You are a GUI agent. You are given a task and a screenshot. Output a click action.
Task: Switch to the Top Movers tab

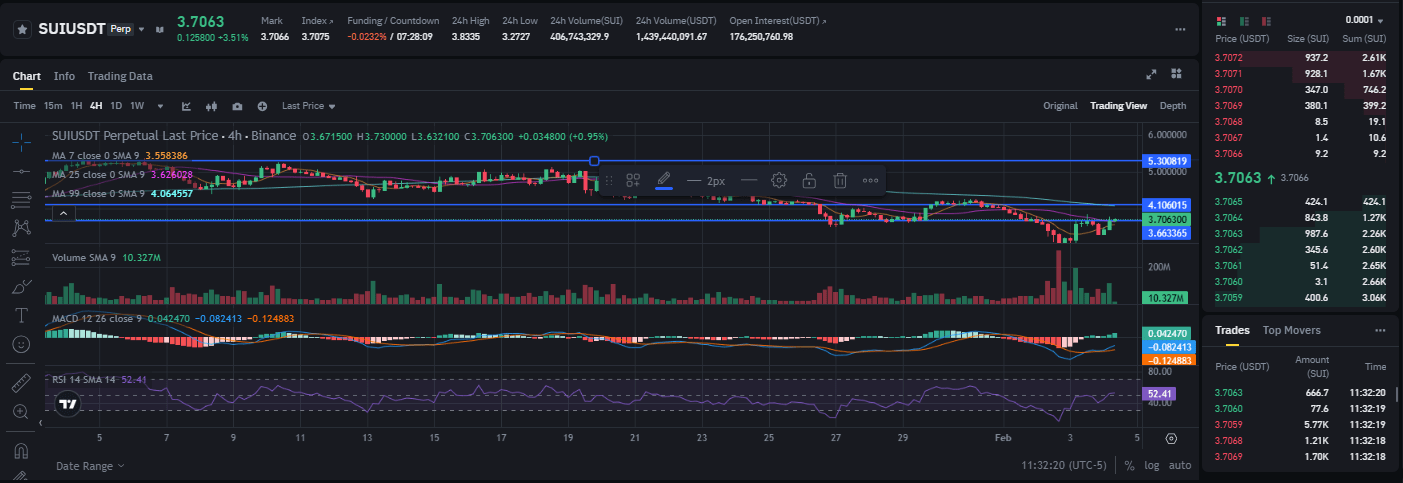point(1291,330)
